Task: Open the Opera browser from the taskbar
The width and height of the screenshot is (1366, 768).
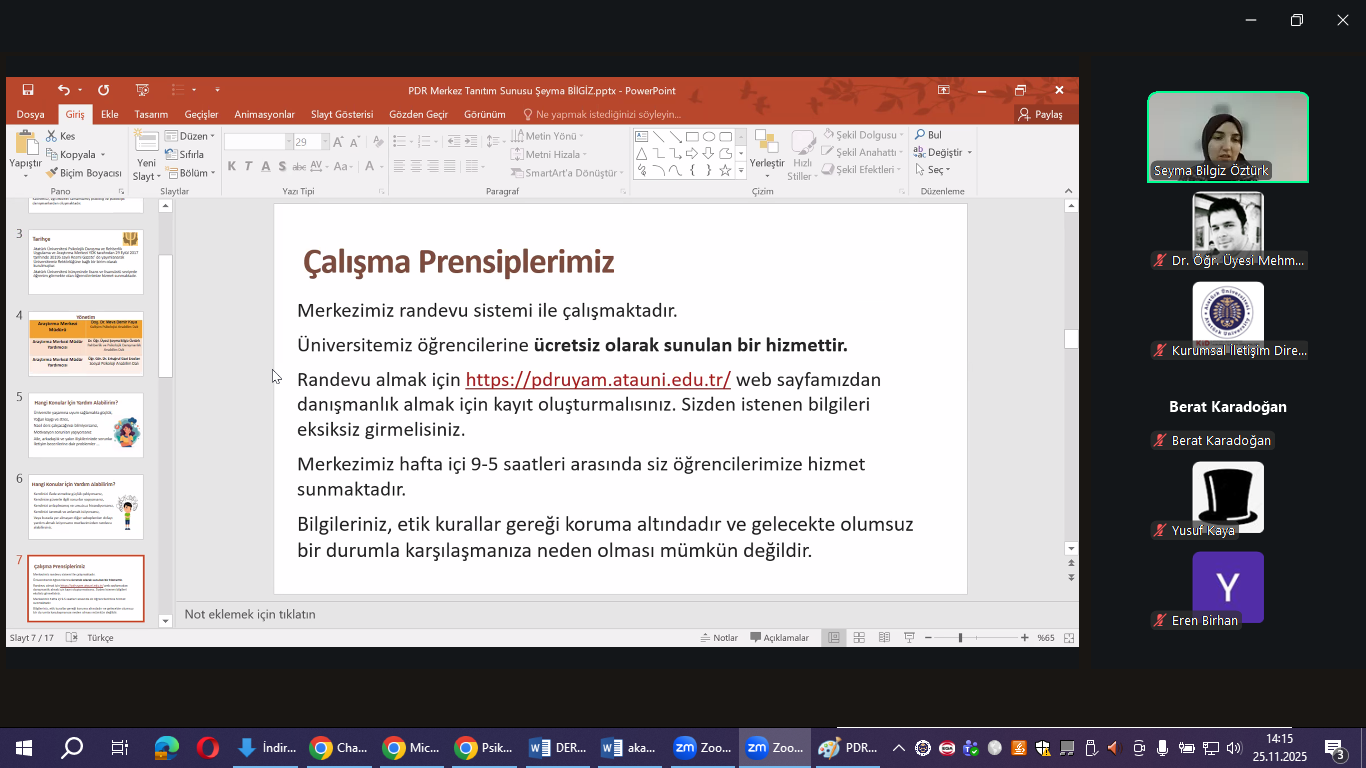Action: pyautogui.click(x=208, y=748)
